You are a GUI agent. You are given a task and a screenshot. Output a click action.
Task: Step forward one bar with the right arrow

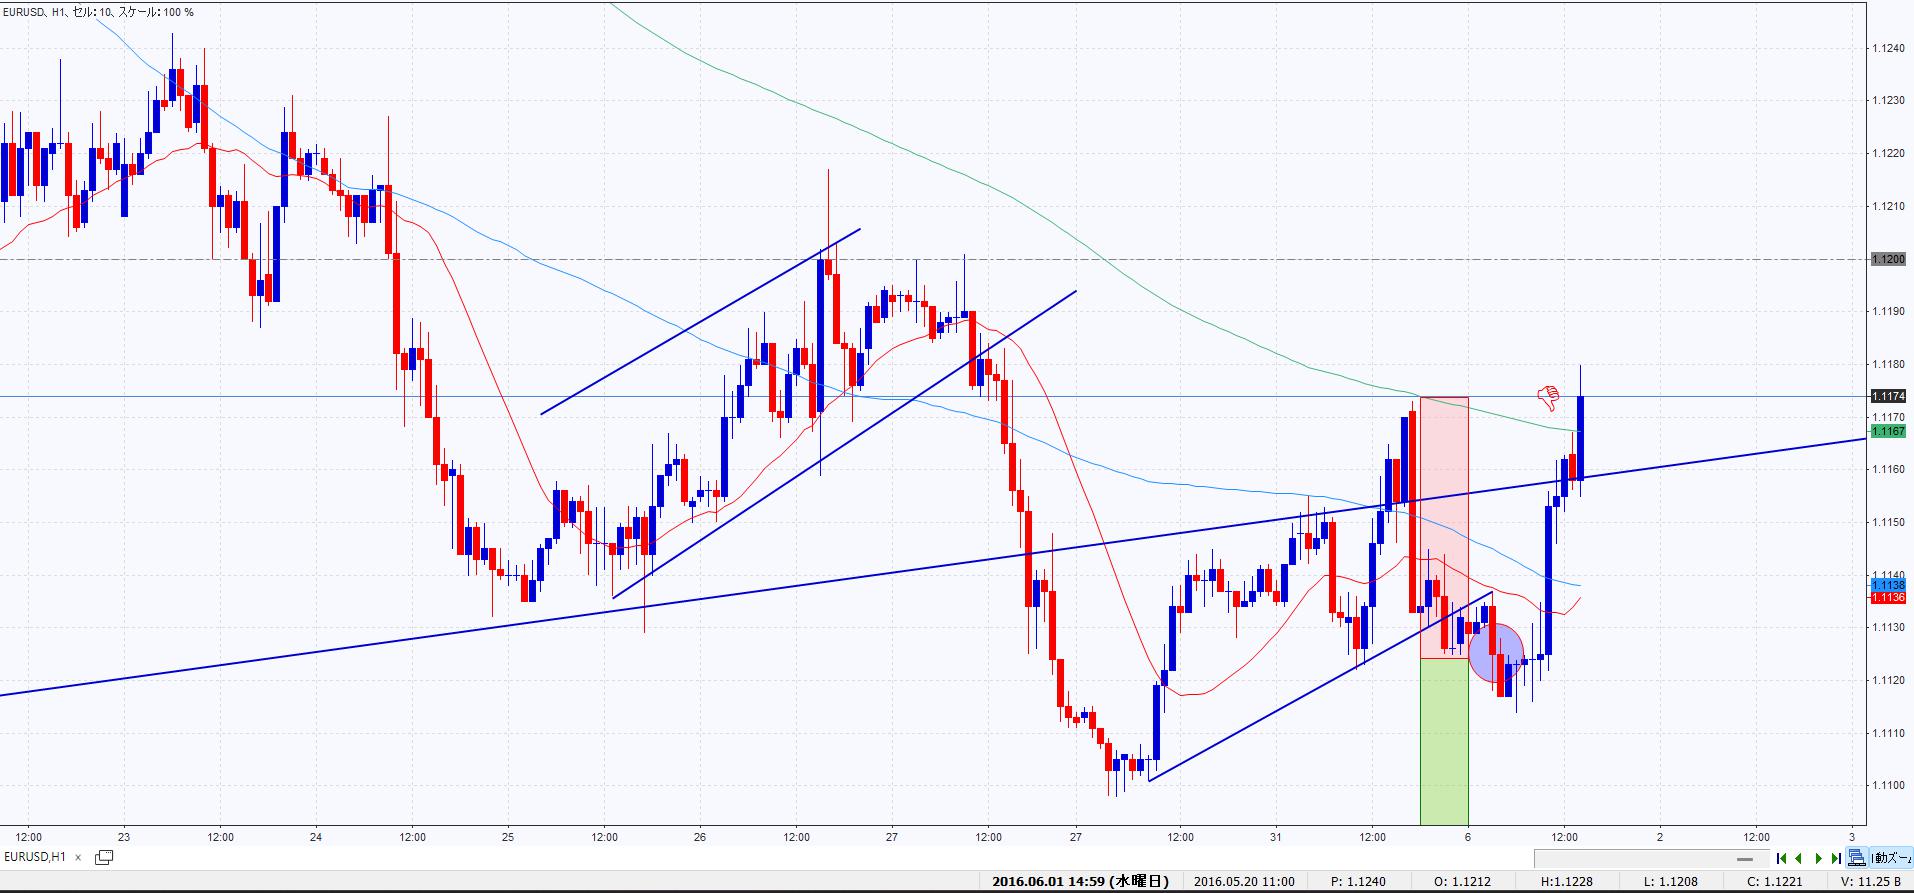[x=1818, y=858]
